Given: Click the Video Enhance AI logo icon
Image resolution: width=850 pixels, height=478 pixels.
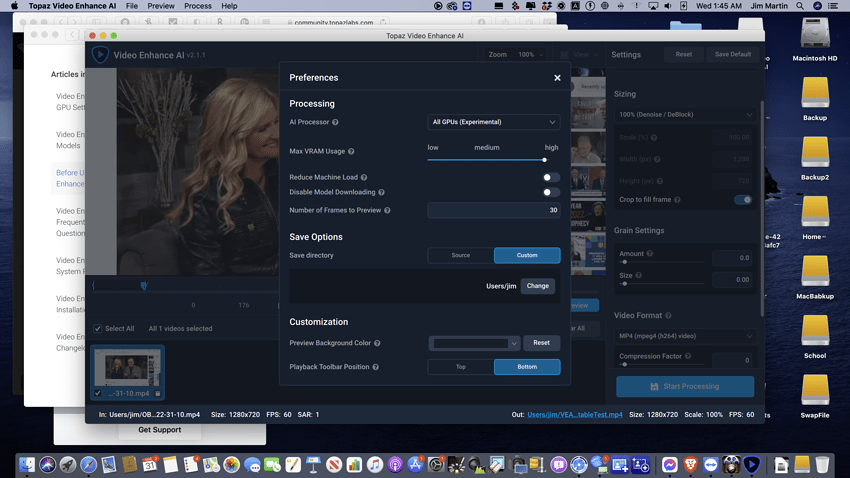Looking at the screenshot, I should coord(100,55).
